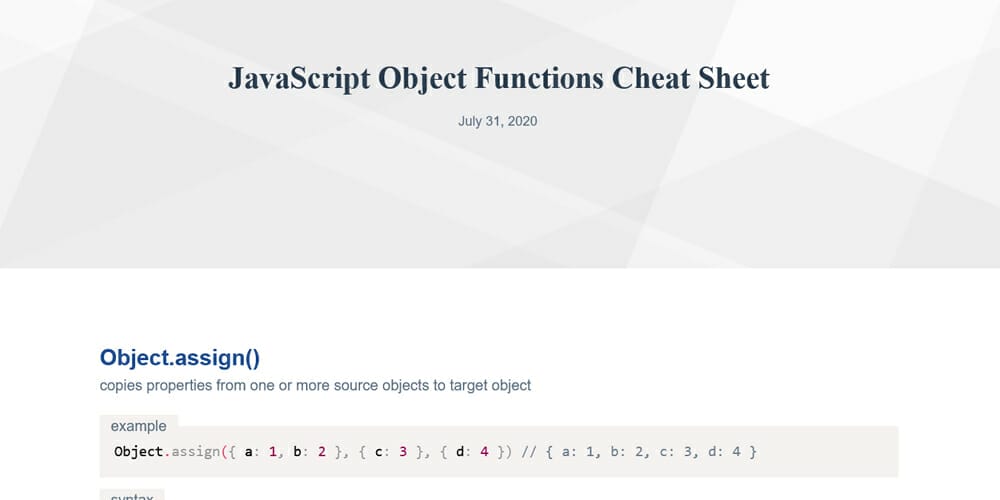This screenshot has width=1000, height=500.
Task: Click the bold key "c" in second argument
Action: pyautogui.click(x=378, y=452)
